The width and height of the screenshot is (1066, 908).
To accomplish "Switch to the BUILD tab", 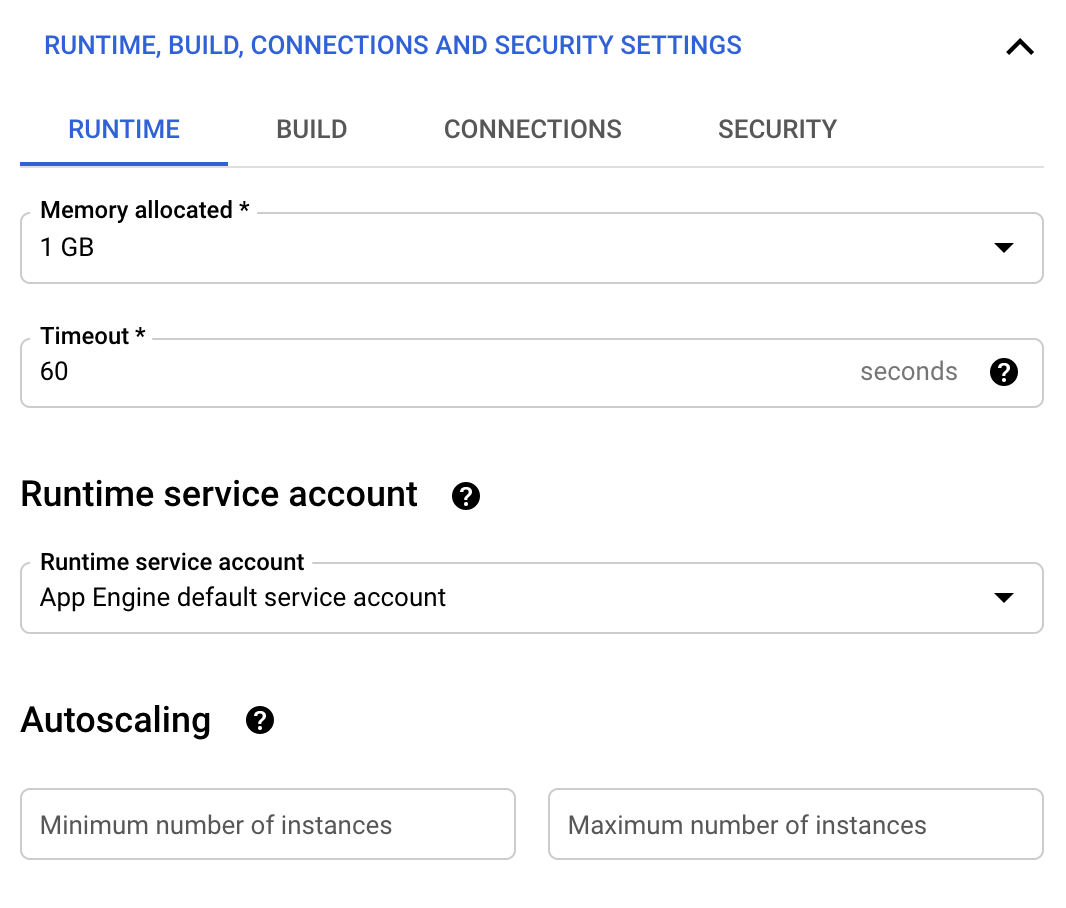I will [311, 129].
